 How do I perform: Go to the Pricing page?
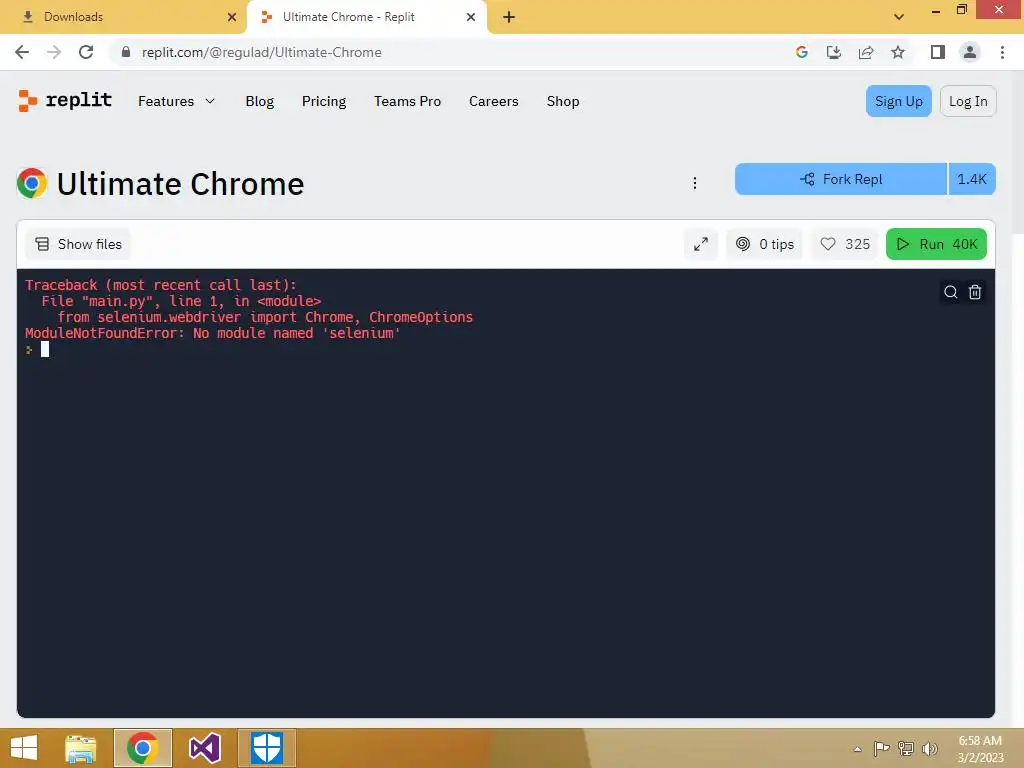[324, 101]
